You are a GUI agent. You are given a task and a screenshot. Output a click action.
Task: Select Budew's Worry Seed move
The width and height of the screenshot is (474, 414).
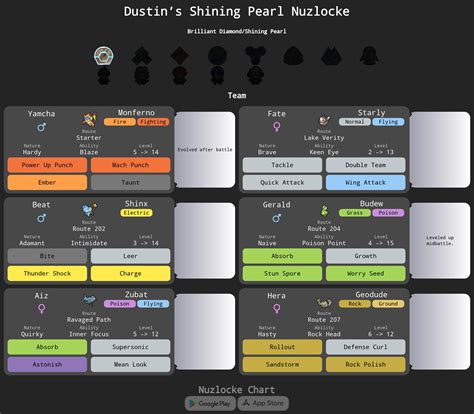366,274
